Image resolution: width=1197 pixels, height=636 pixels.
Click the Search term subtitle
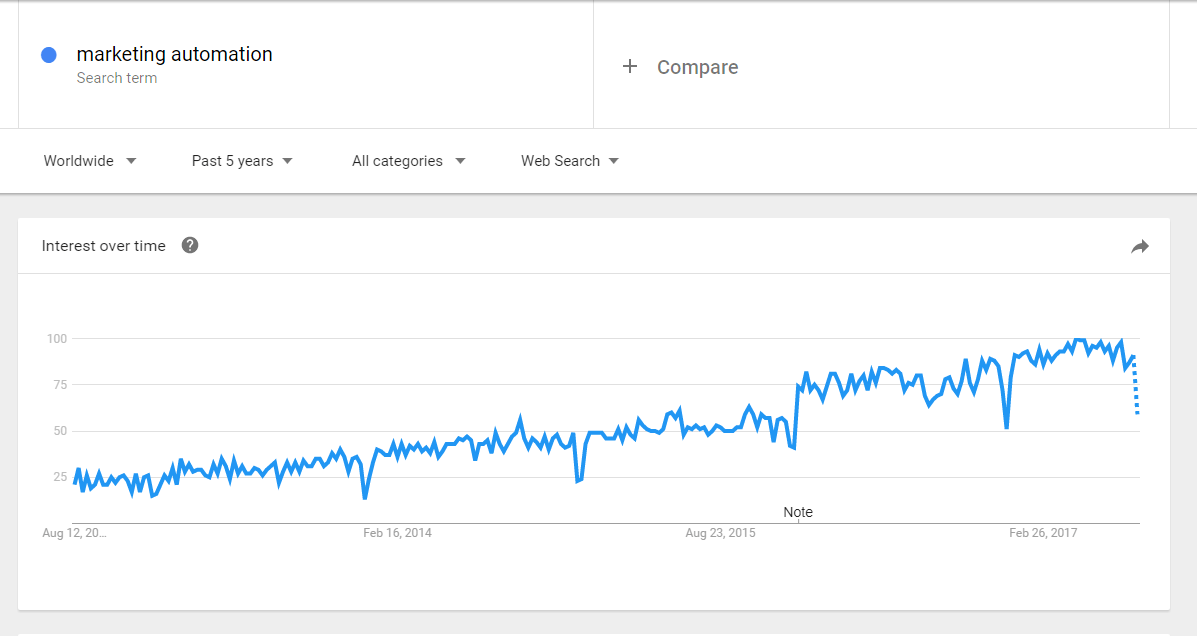(x=117, y=78)
